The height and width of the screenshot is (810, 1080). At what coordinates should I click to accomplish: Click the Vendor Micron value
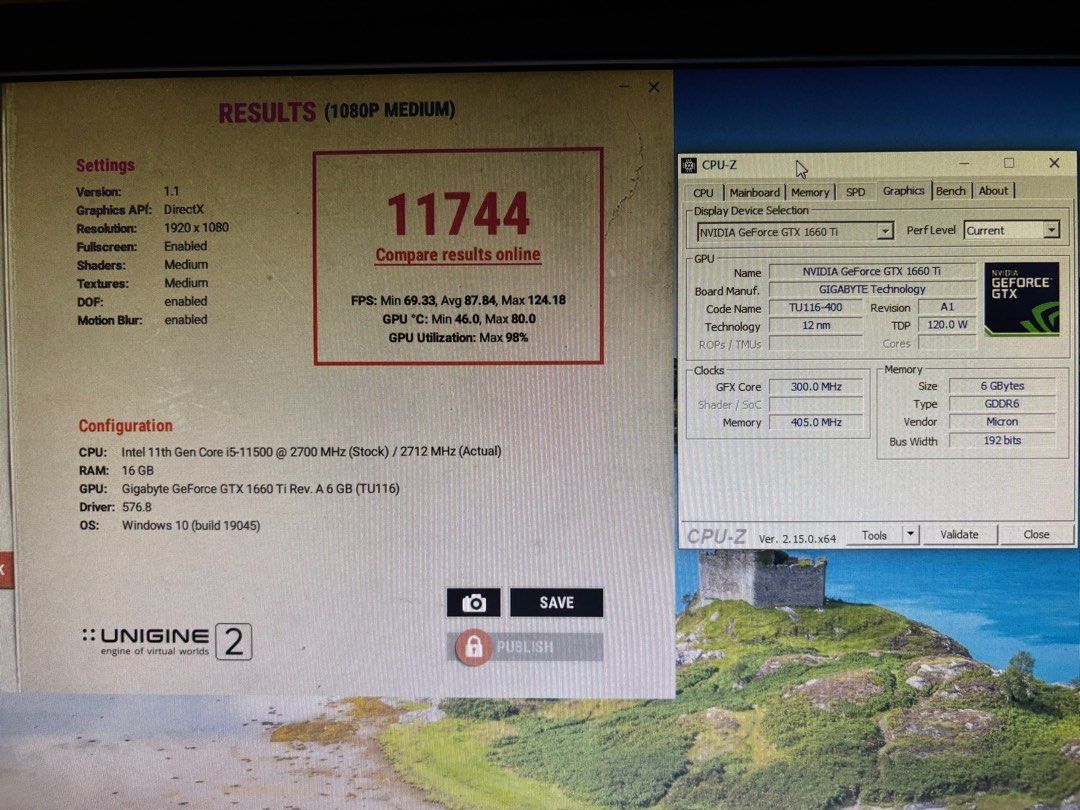pyautogui.click(x=1002, y=422)
